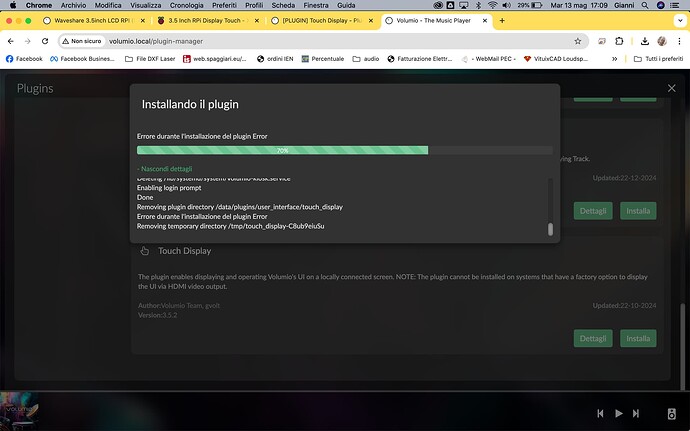This screenshot has height=431, width=690.
Task: Click Dettagli for Touch Display plugin
Action: pos(593,338)
